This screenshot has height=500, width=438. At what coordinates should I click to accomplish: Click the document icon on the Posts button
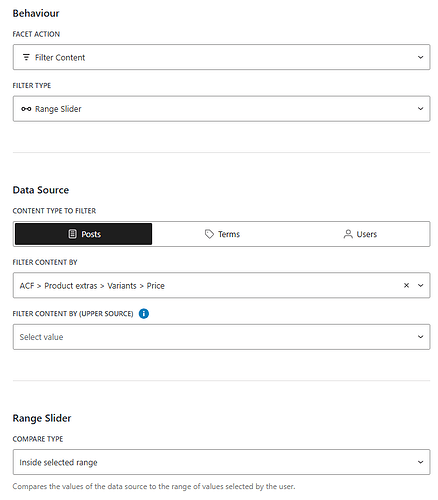click(x=72, y=234)
